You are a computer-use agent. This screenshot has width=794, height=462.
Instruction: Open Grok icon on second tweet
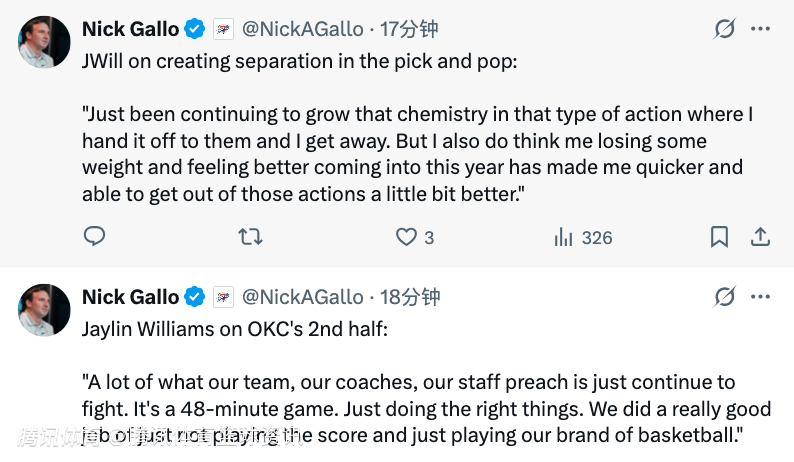[725, 297]
